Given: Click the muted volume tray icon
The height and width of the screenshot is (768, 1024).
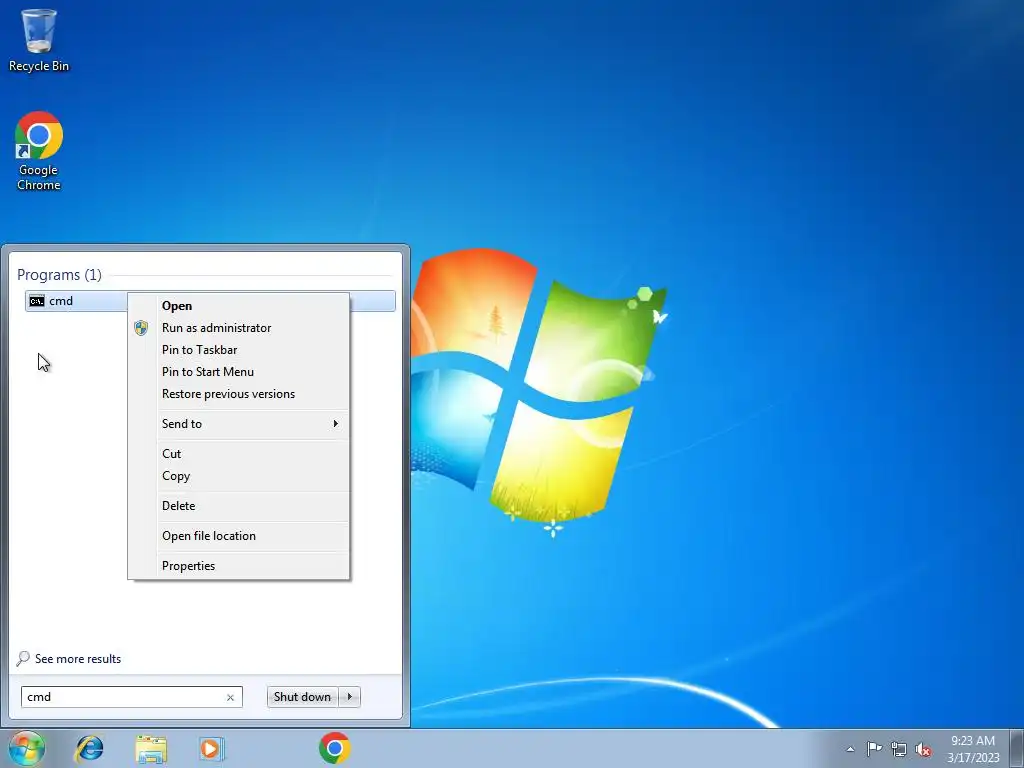Looking at the screenshot, I should tap(923, 749).
